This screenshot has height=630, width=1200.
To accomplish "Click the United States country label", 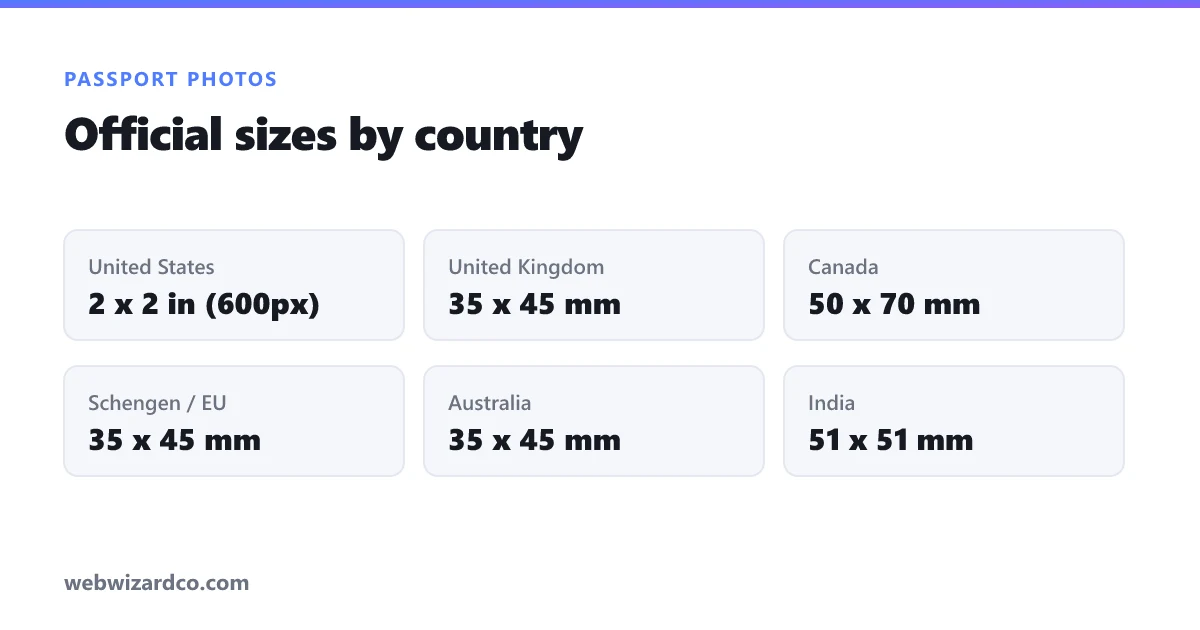I will [151, 267].
